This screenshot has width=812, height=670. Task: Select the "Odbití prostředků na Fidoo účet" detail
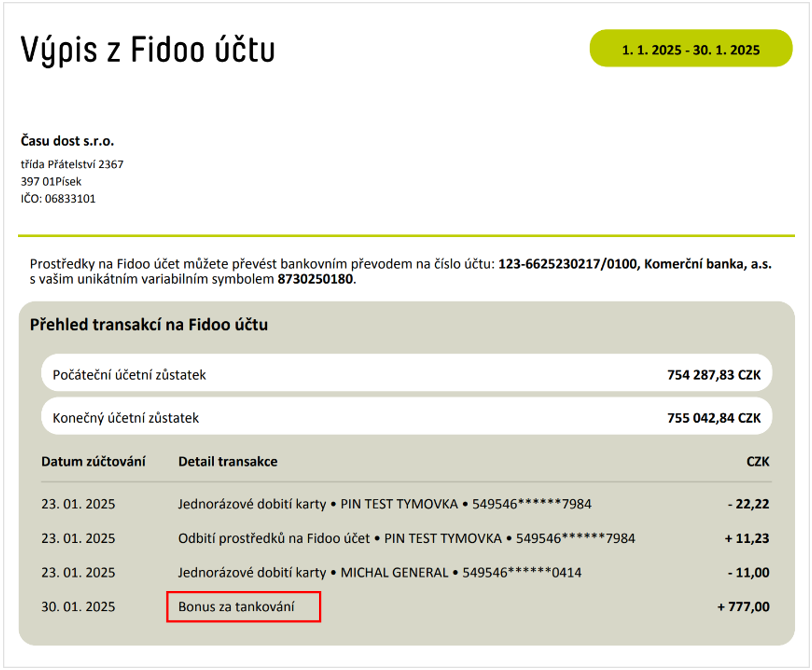407,538
